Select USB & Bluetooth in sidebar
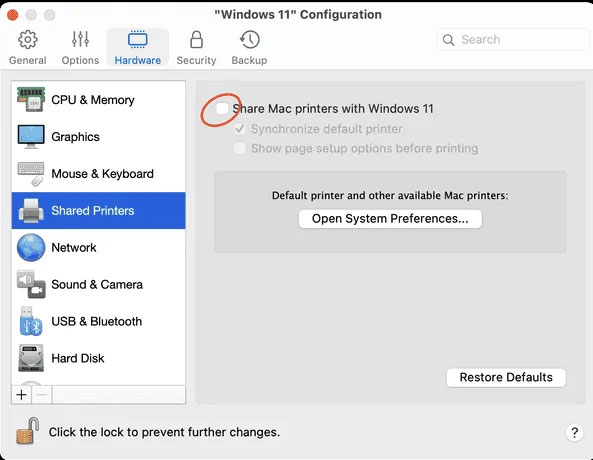Image resolution: width=593 pixels, height=460 pixels. tap(99, 321)
